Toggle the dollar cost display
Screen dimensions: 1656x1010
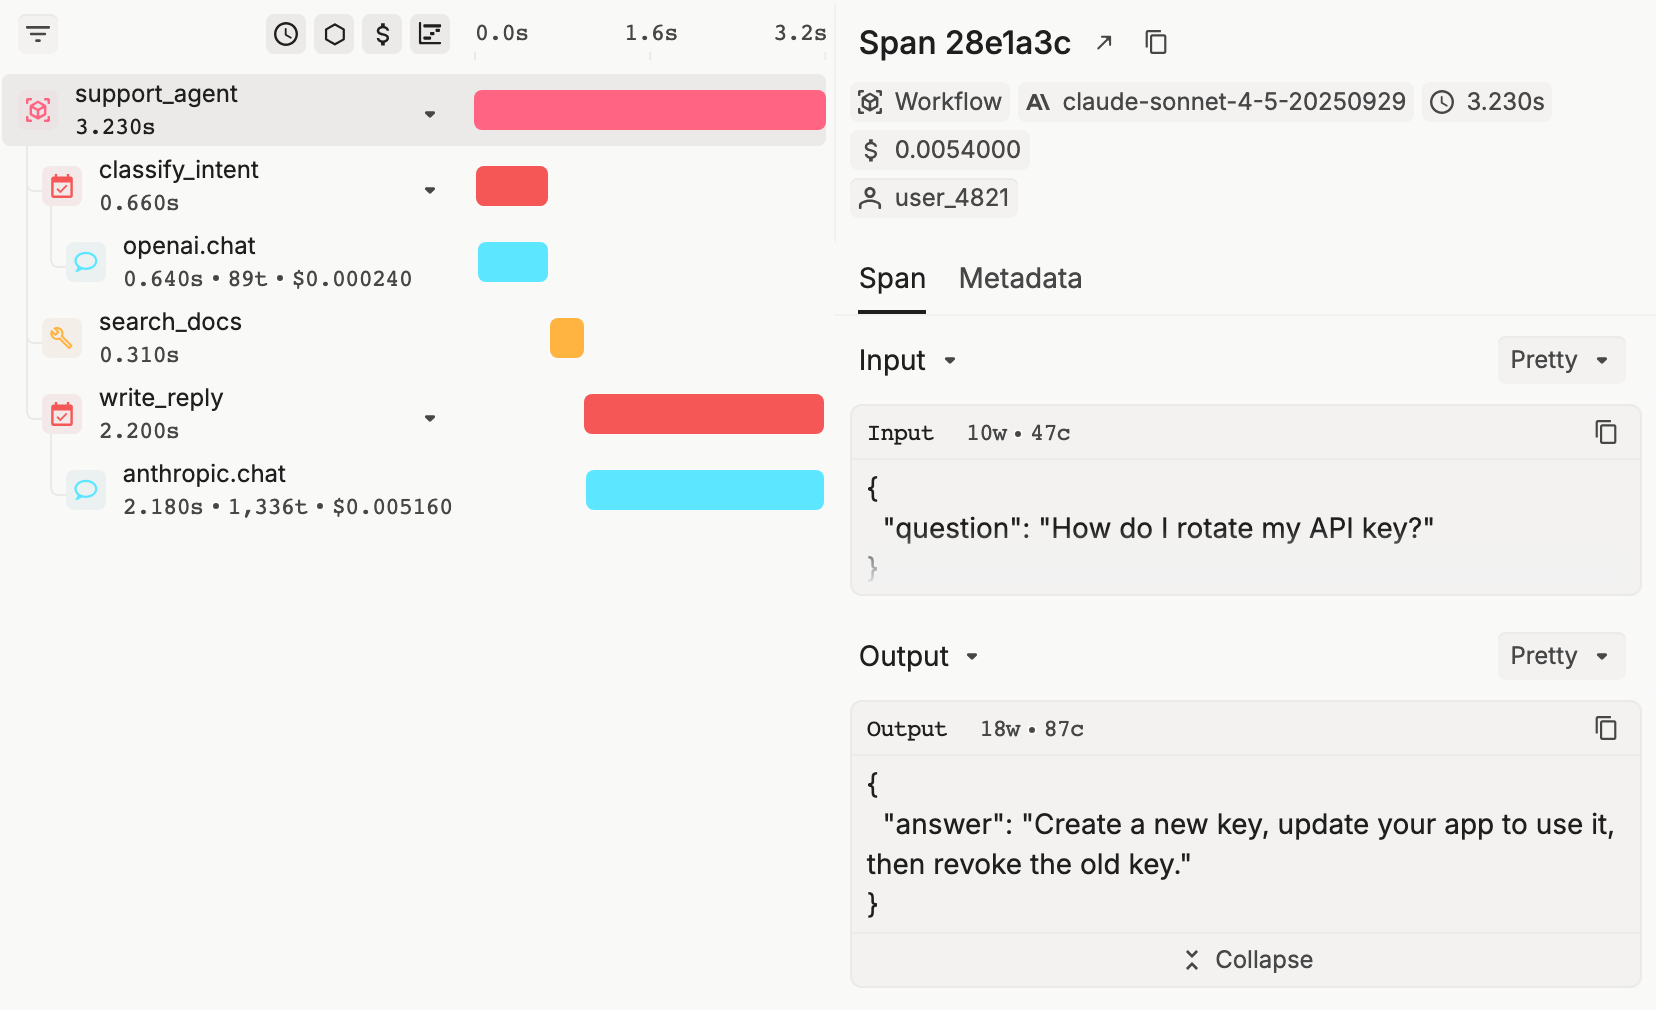(382, 34)
